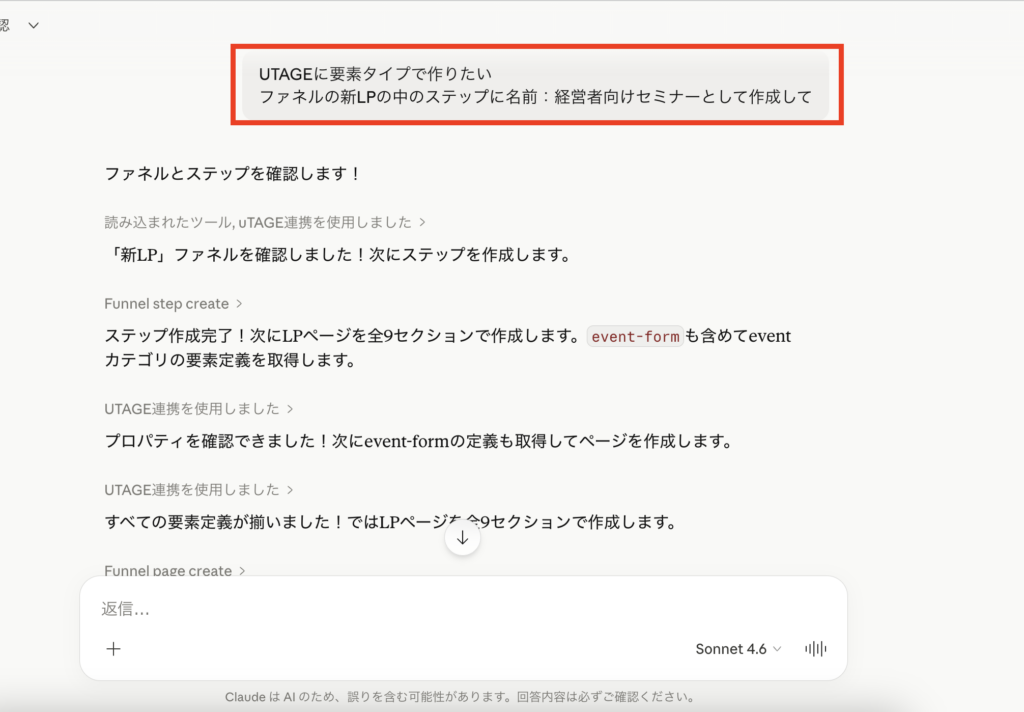
Task: Jump to latest message with the down arrow
Action: coord(462,537)
